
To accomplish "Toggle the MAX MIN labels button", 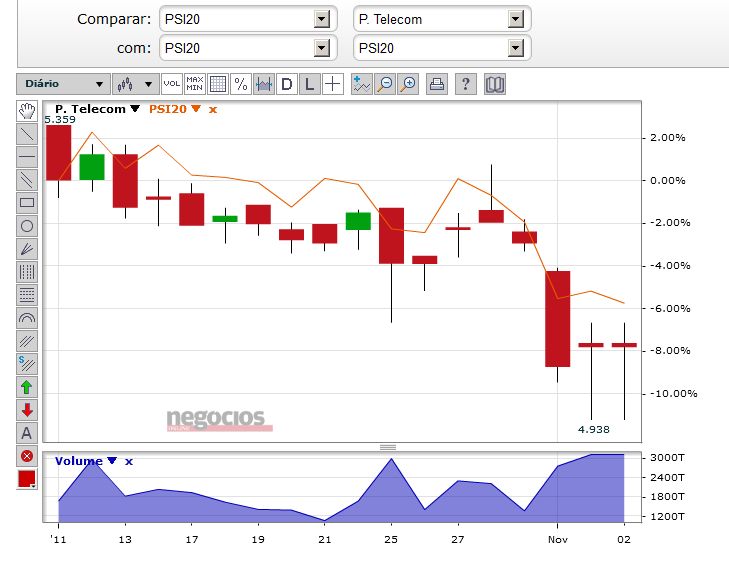I will (194, 84).
